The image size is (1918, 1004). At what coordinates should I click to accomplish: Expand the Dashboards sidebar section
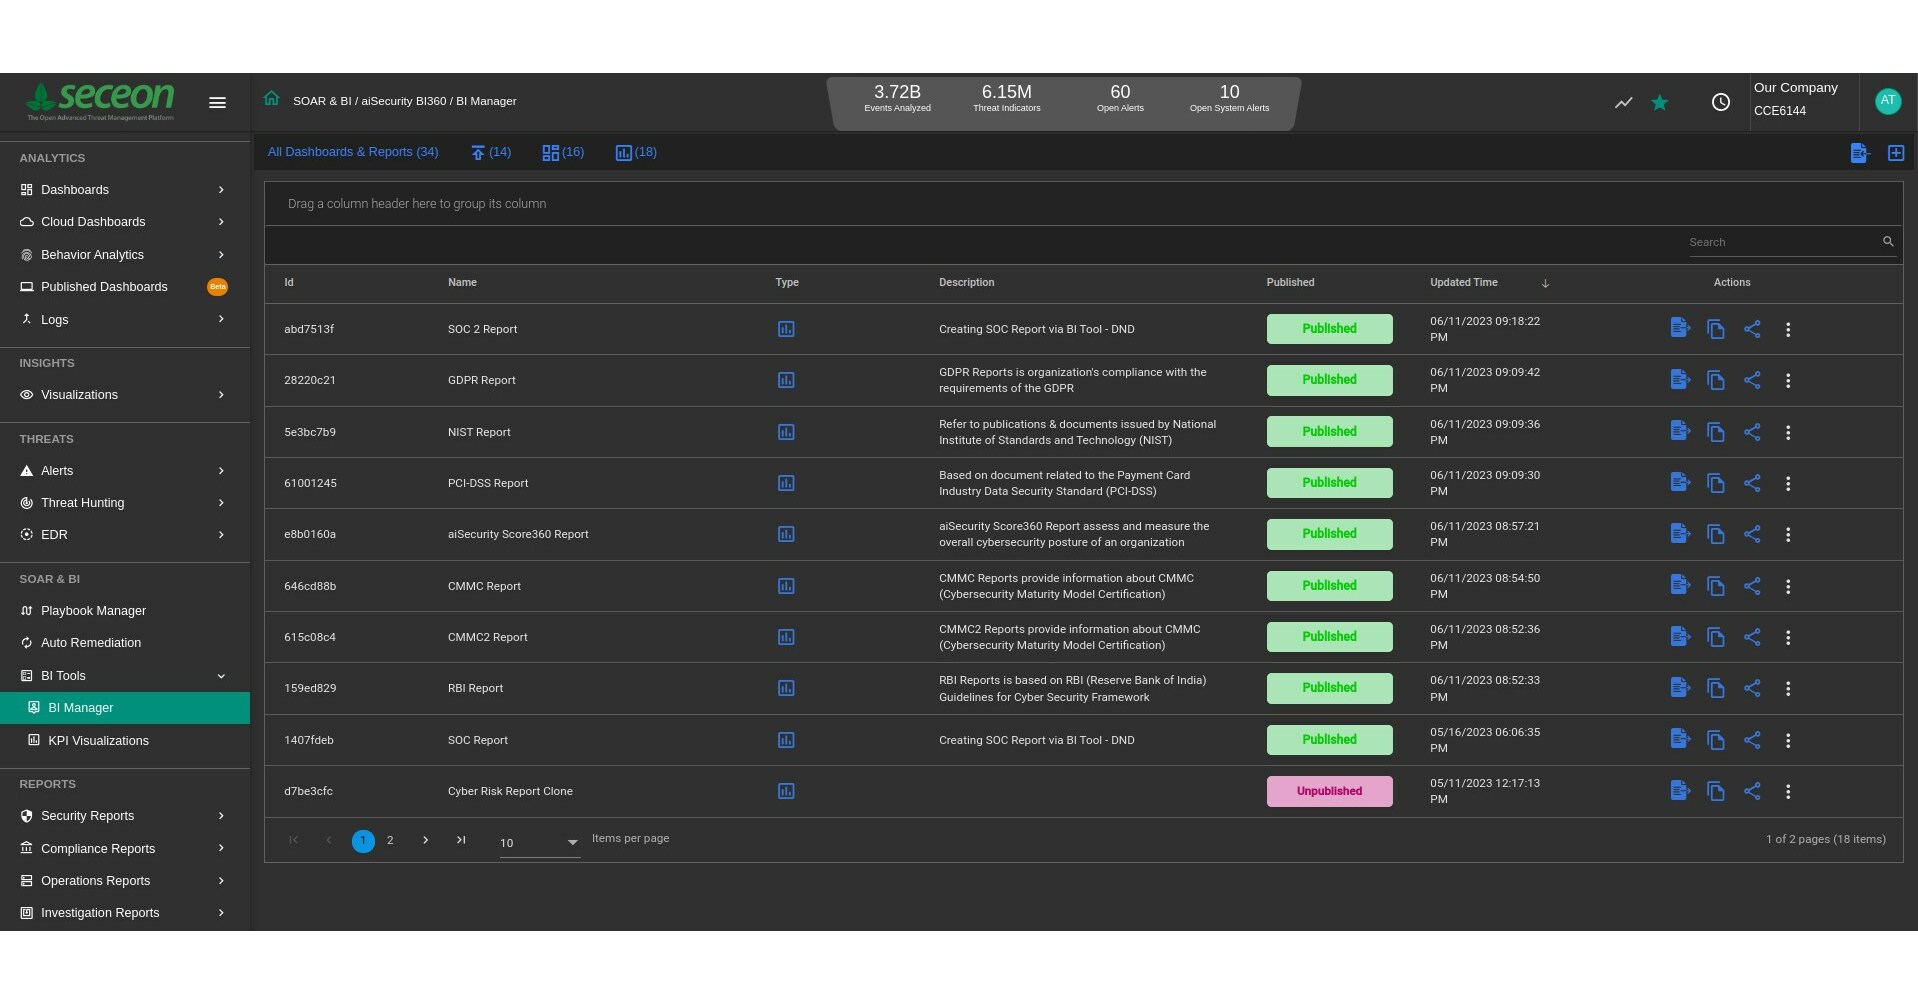click(125, 189)
